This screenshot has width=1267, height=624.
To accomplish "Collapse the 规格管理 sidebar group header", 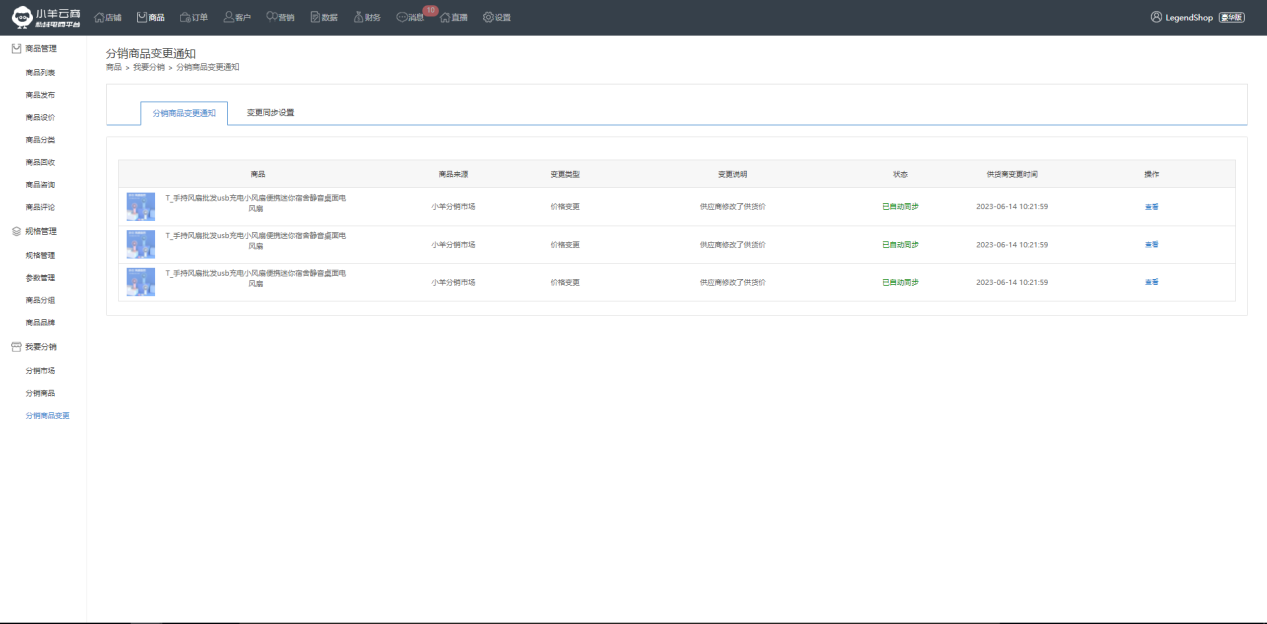I will (x=40, y=231).
